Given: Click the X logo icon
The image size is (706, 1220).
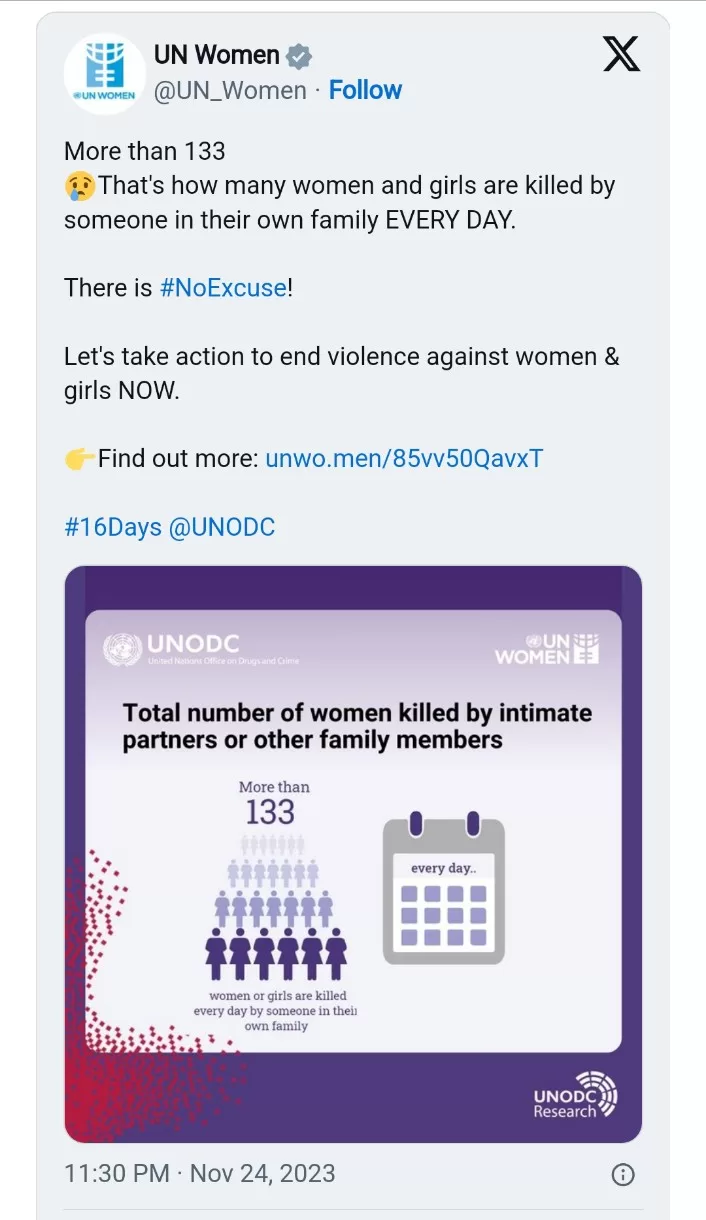Looking at the screenshot, I should pos(621,53).
